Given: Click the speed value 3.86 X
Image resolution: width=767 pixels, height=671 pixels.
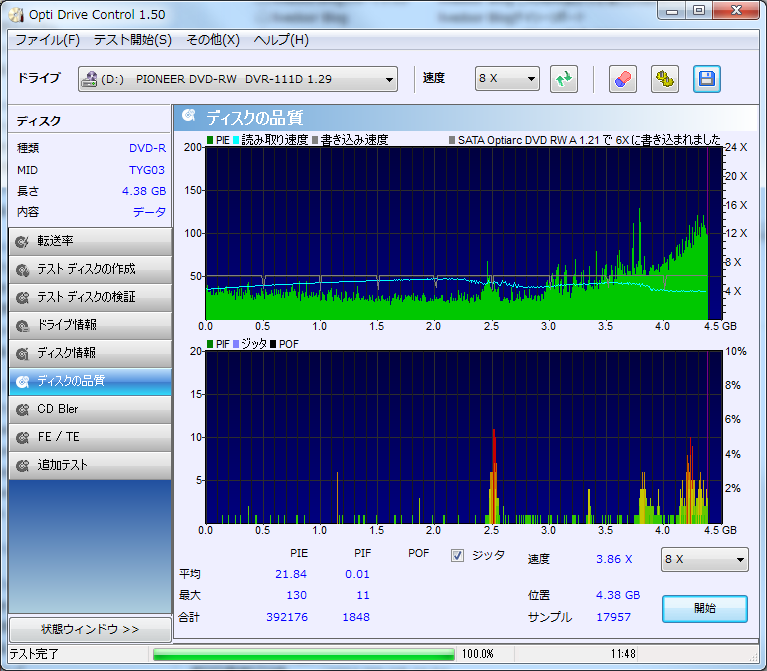Looking at the screenshot, I should tap(614, 559).
